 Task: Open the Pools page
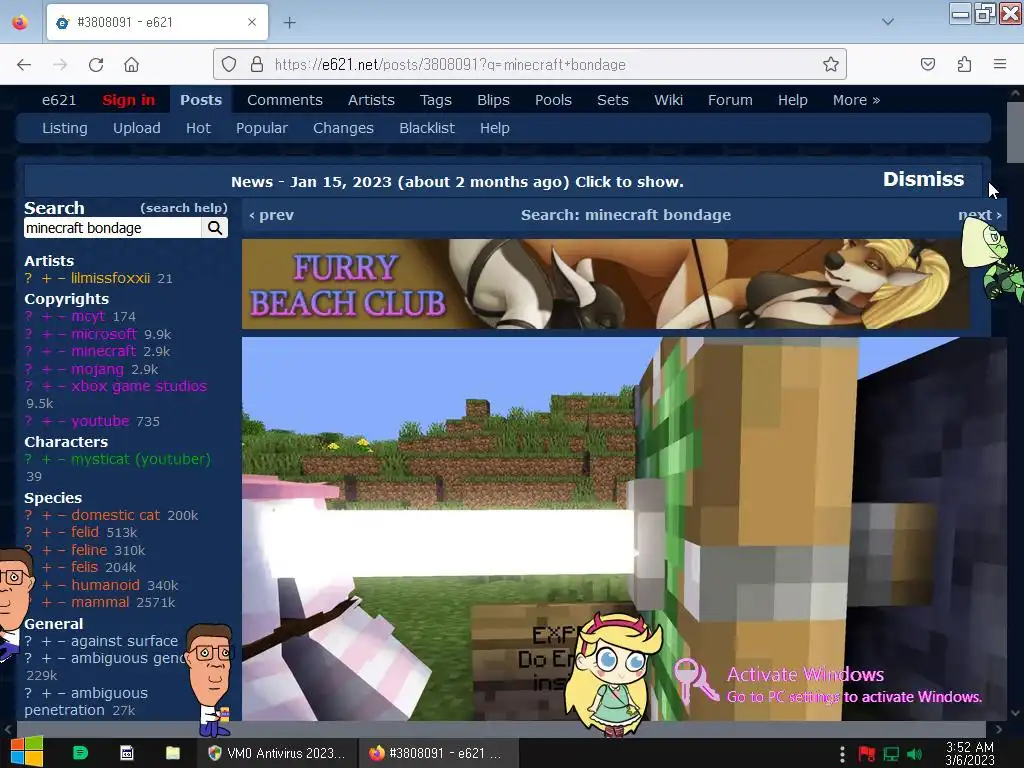coord(553,100)
